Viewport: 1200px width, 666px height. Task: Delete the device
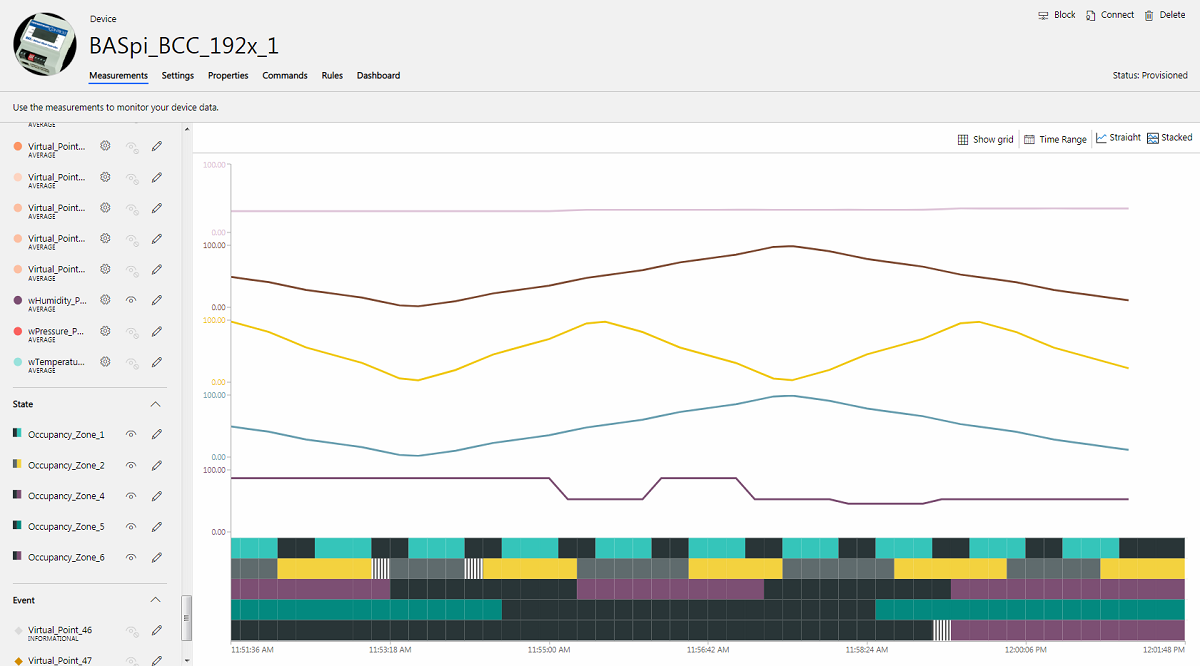point(1165,15)
